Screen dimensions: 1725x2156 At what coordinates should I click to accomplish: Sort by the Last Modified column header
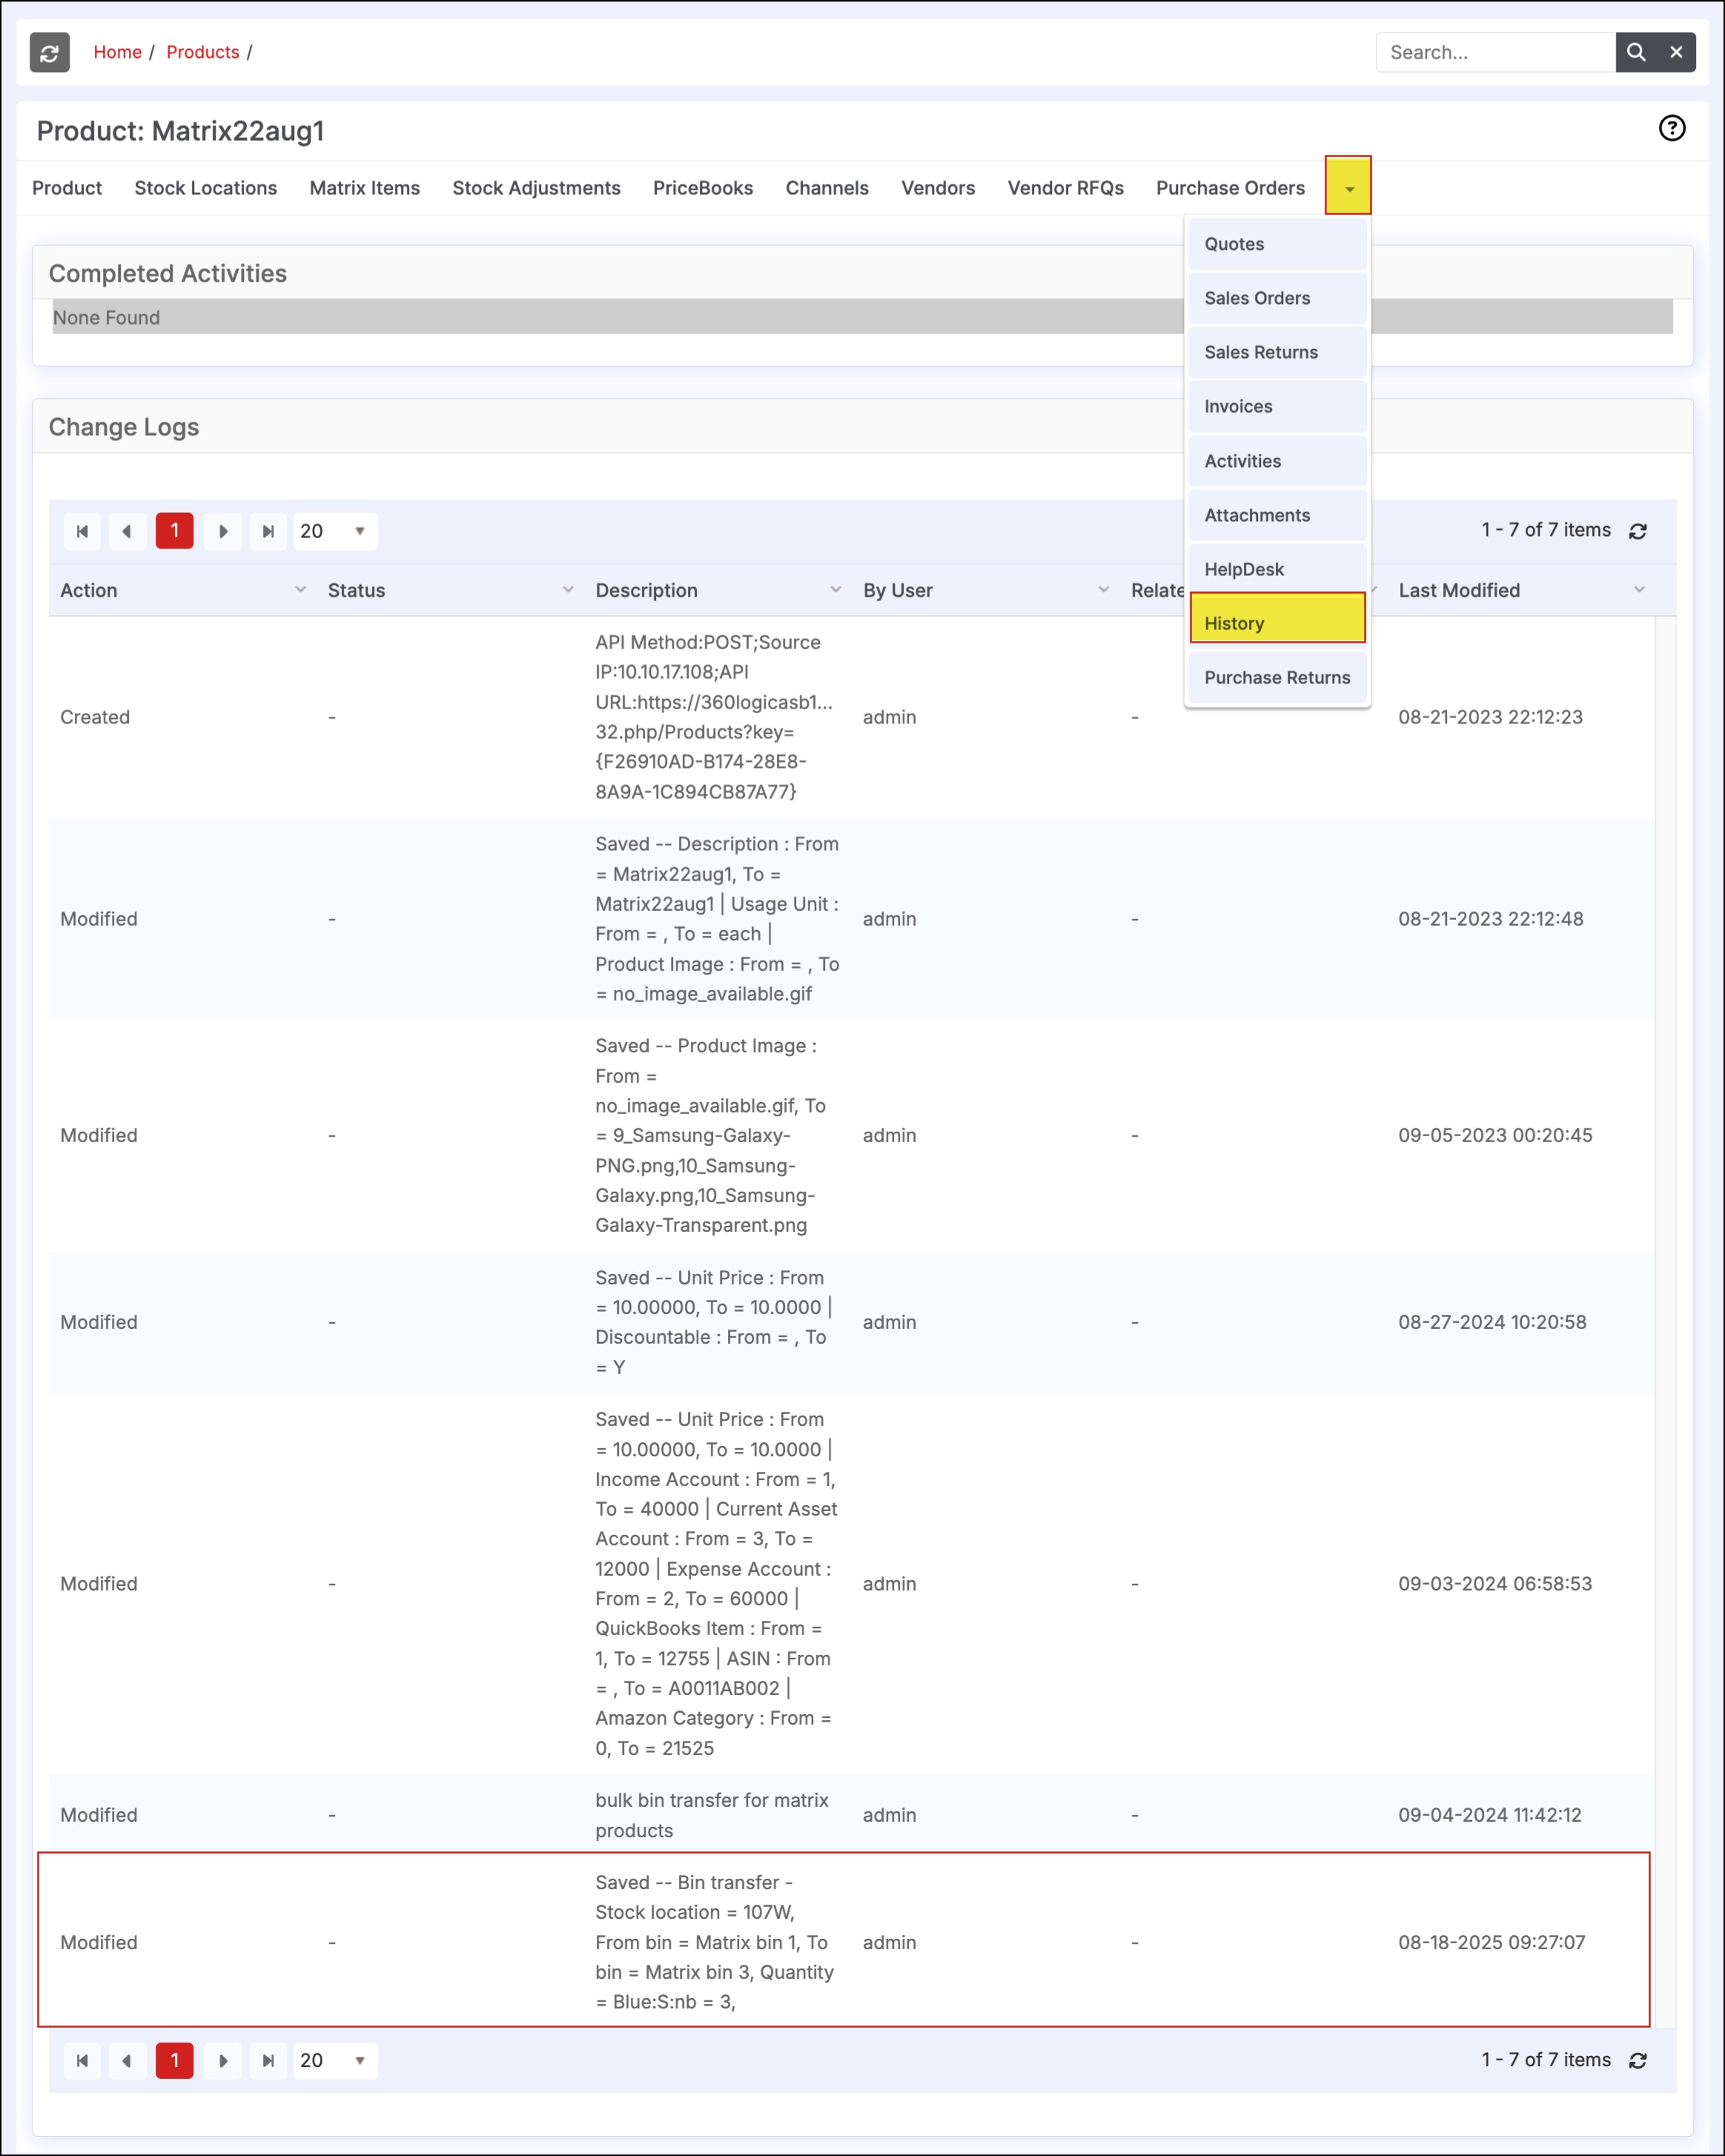click(x=1459, y=590)
